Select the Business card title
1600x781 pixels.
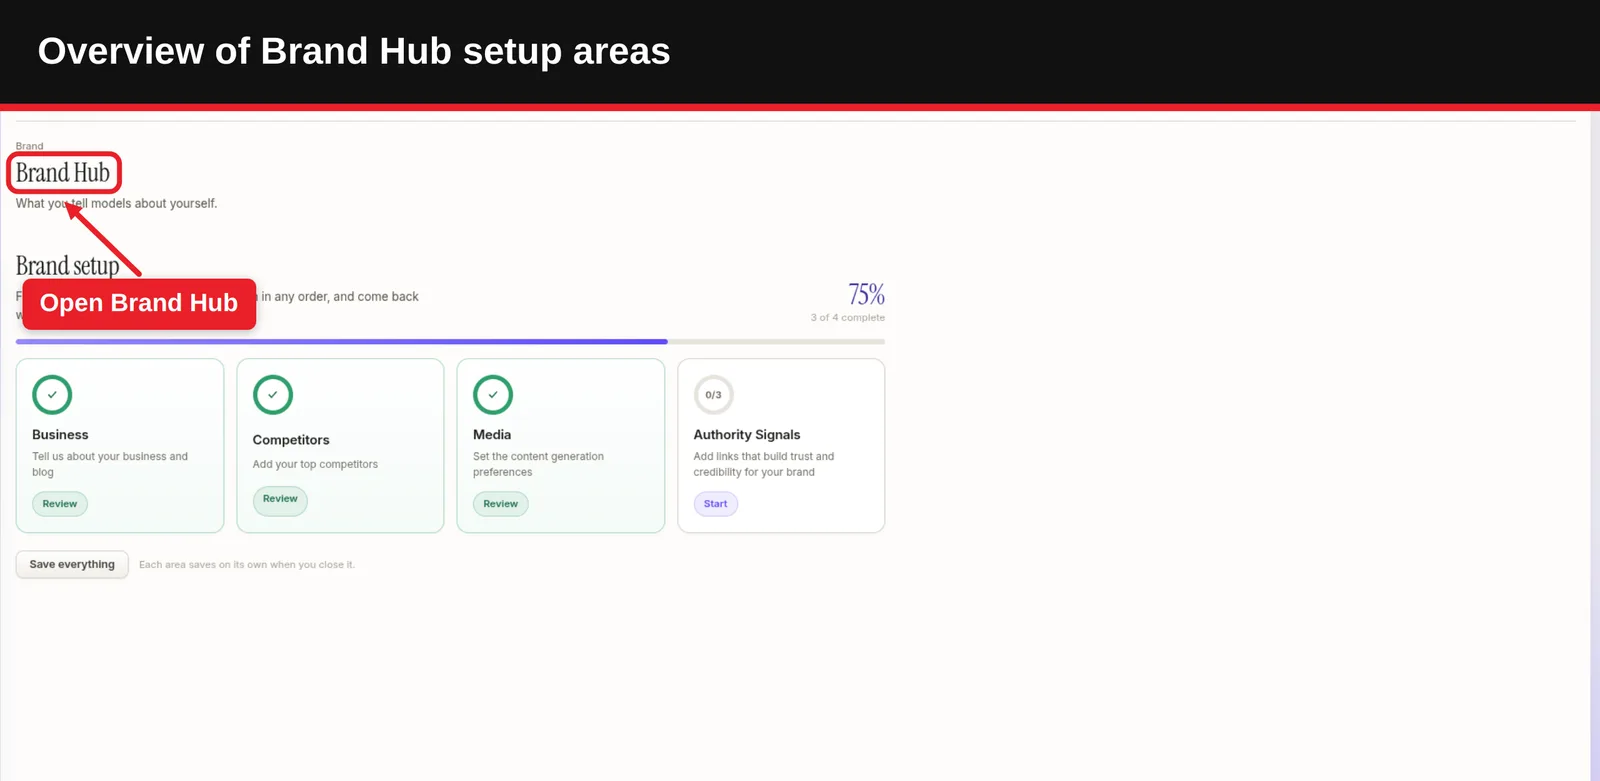click(x=60, y=435)
